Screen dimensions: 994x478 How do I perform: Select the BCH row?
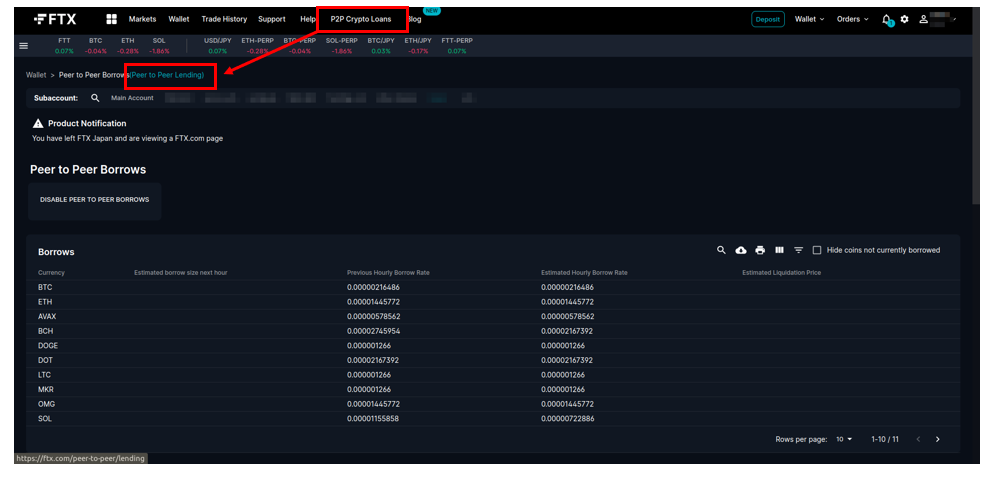click(x=493, y=331)
